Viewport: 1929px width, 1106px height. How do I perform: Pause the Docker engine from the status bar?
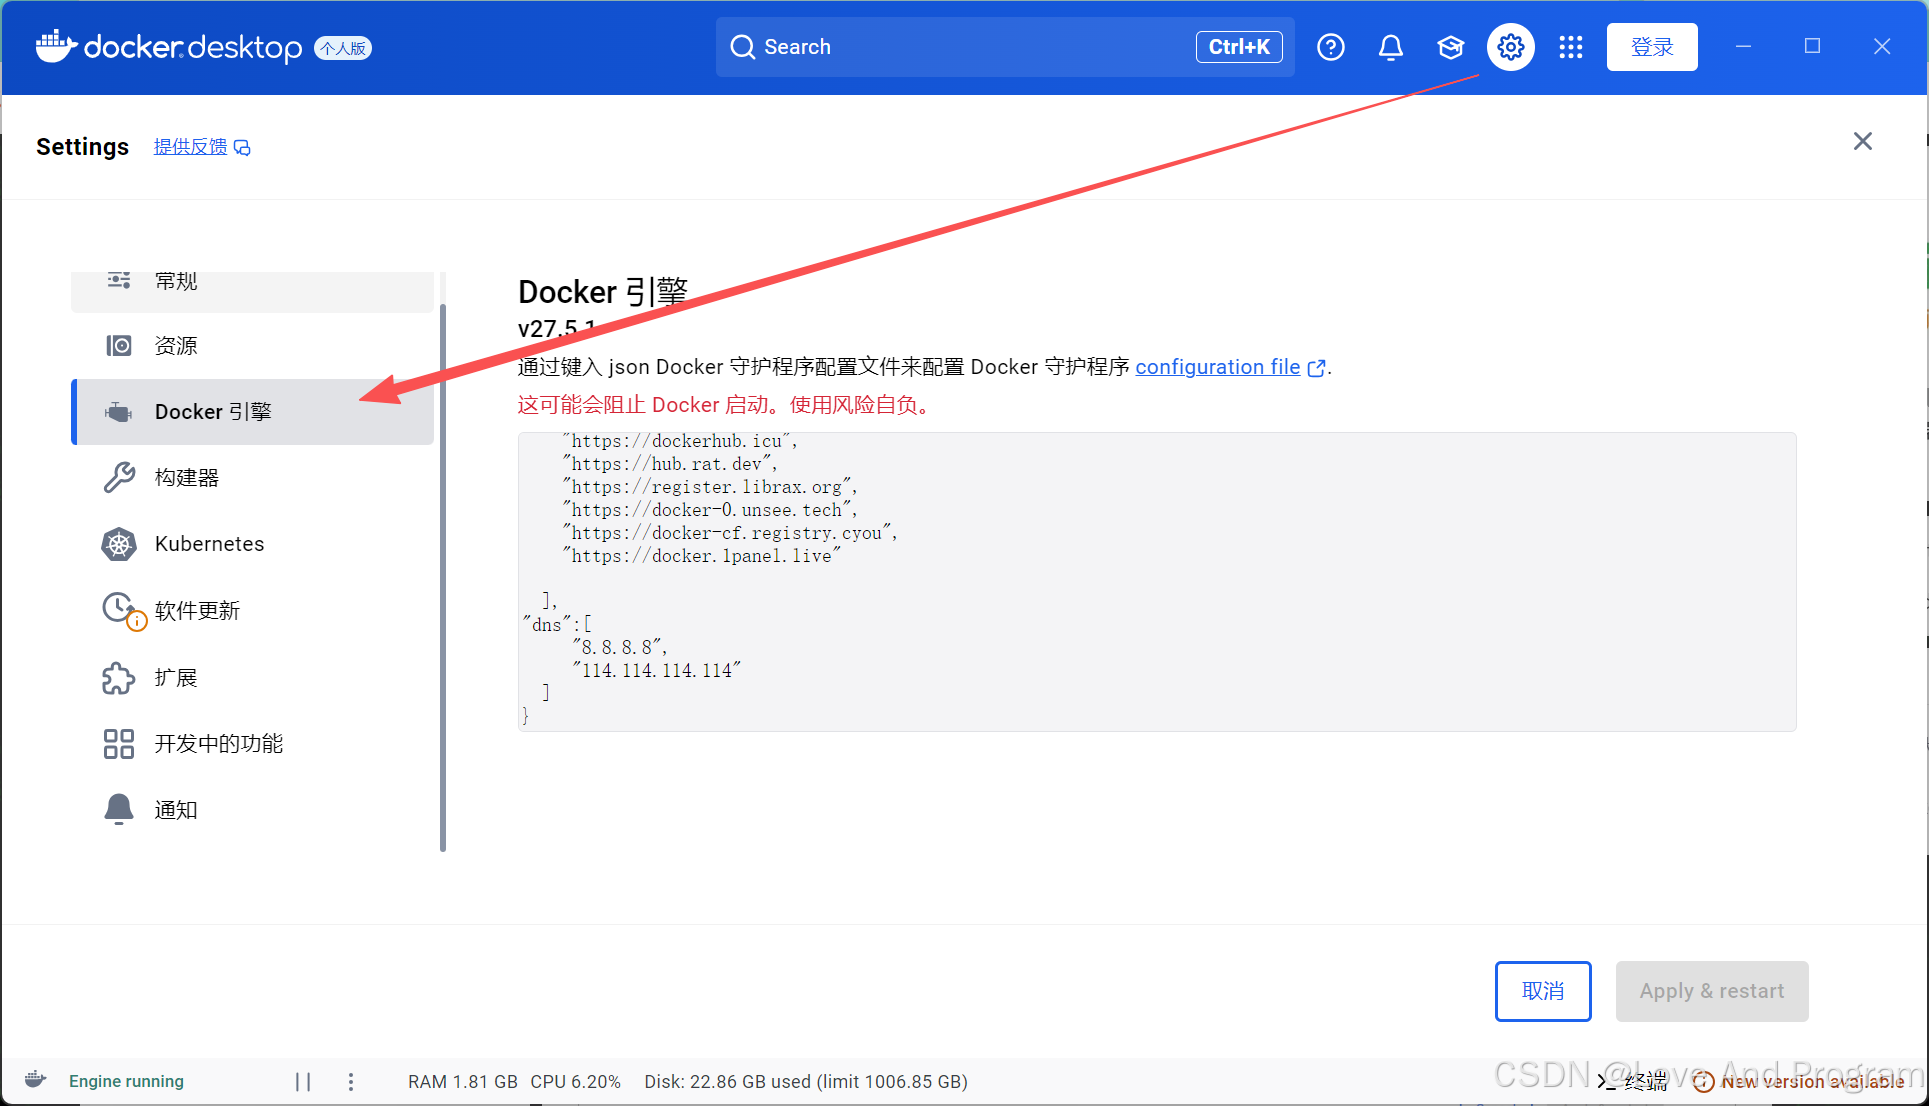click(303, 1081)
